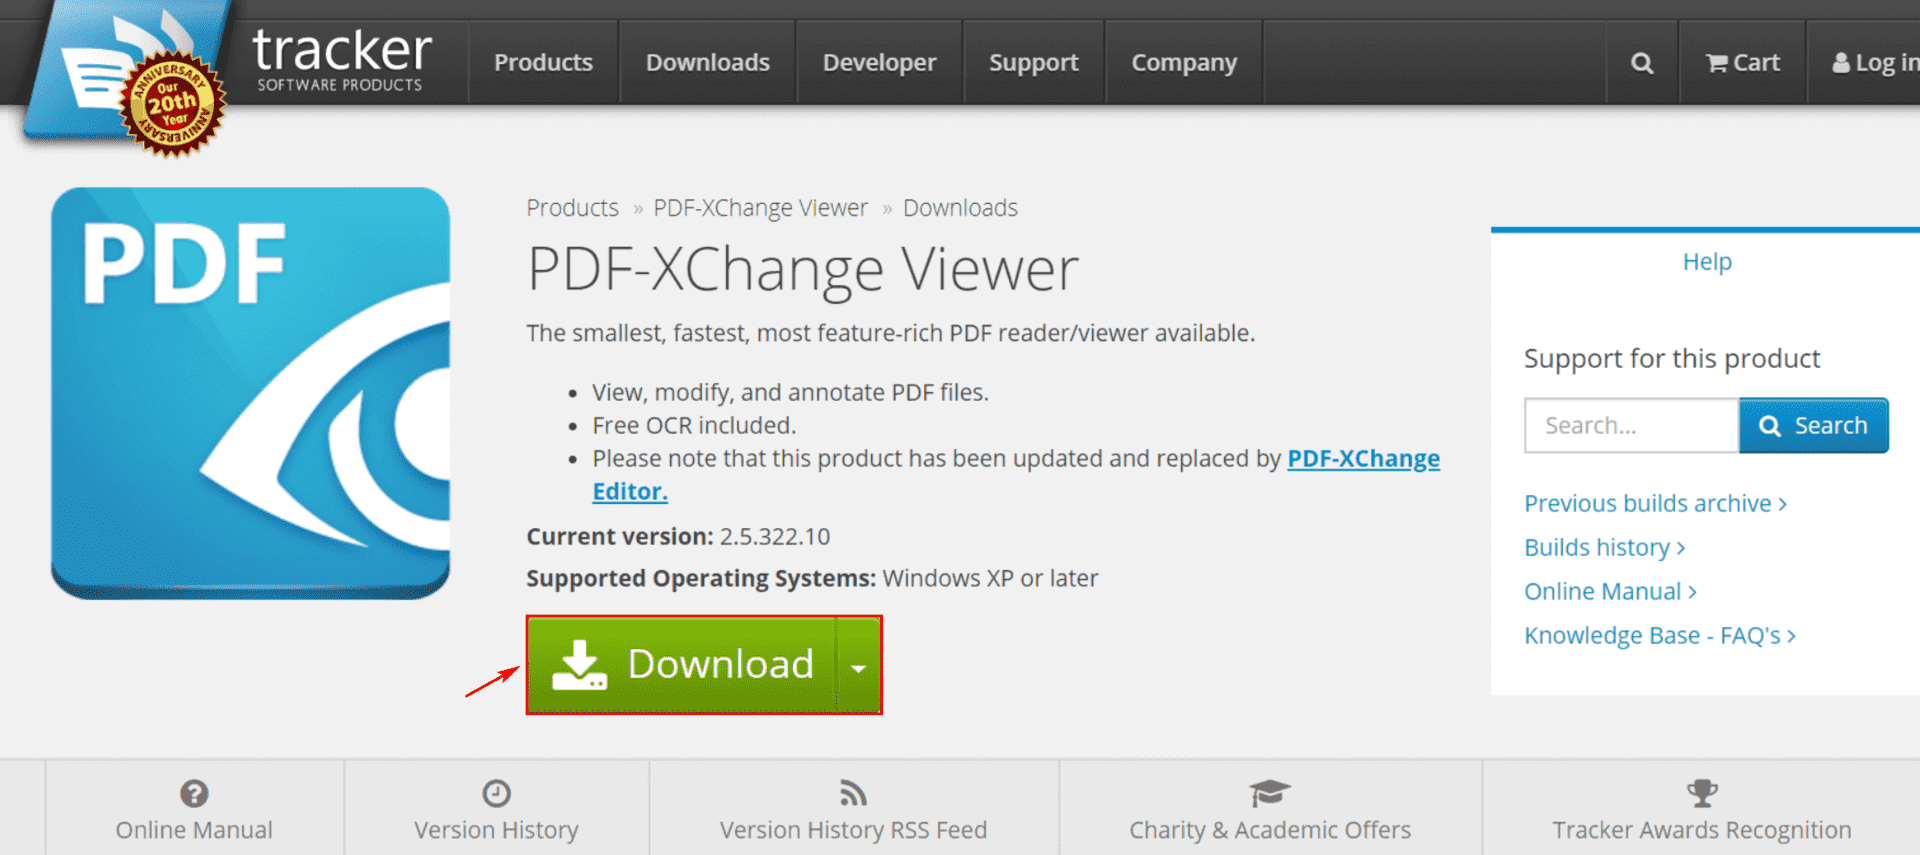Click the Charity & Academic Offers graduation cap
The image size is (1920, 855).
[1269, 793]
